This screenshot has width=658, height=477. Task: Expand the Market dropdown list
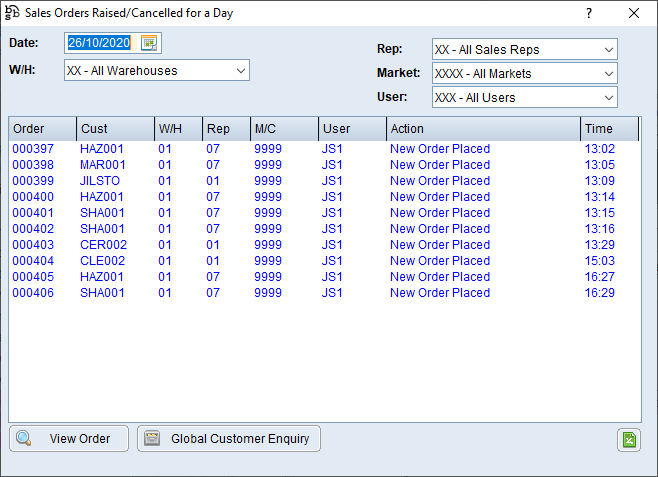[608, 73]
